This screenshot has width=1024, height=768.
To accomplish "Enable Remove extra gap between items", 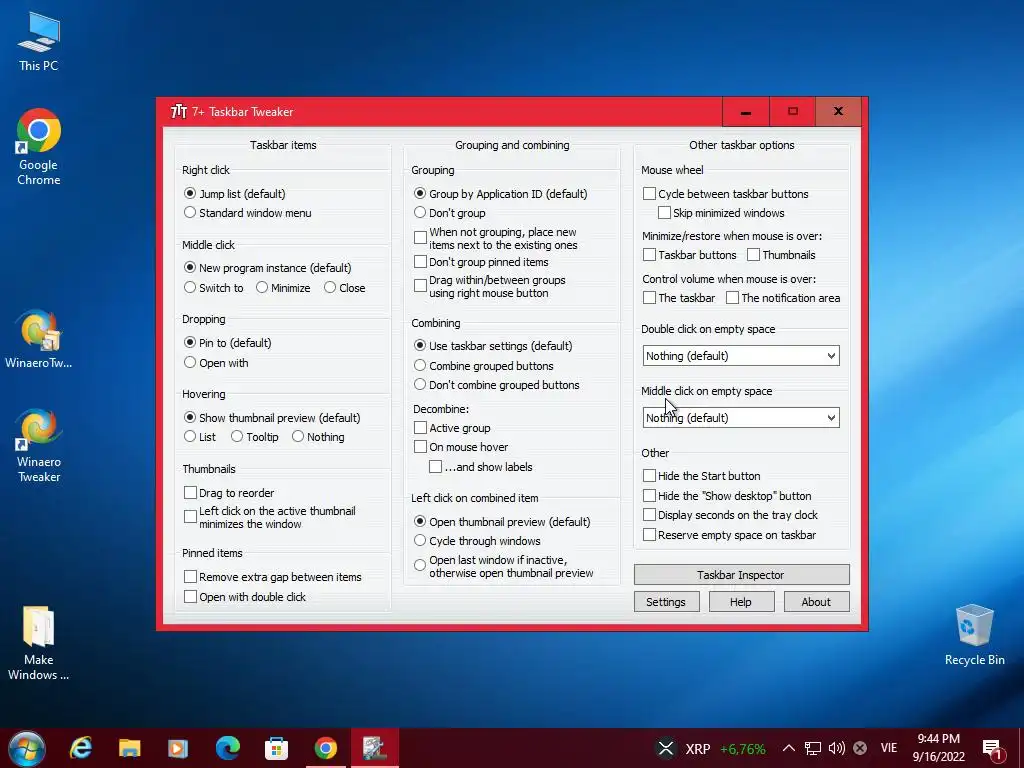I will click(x=273, y=577).
